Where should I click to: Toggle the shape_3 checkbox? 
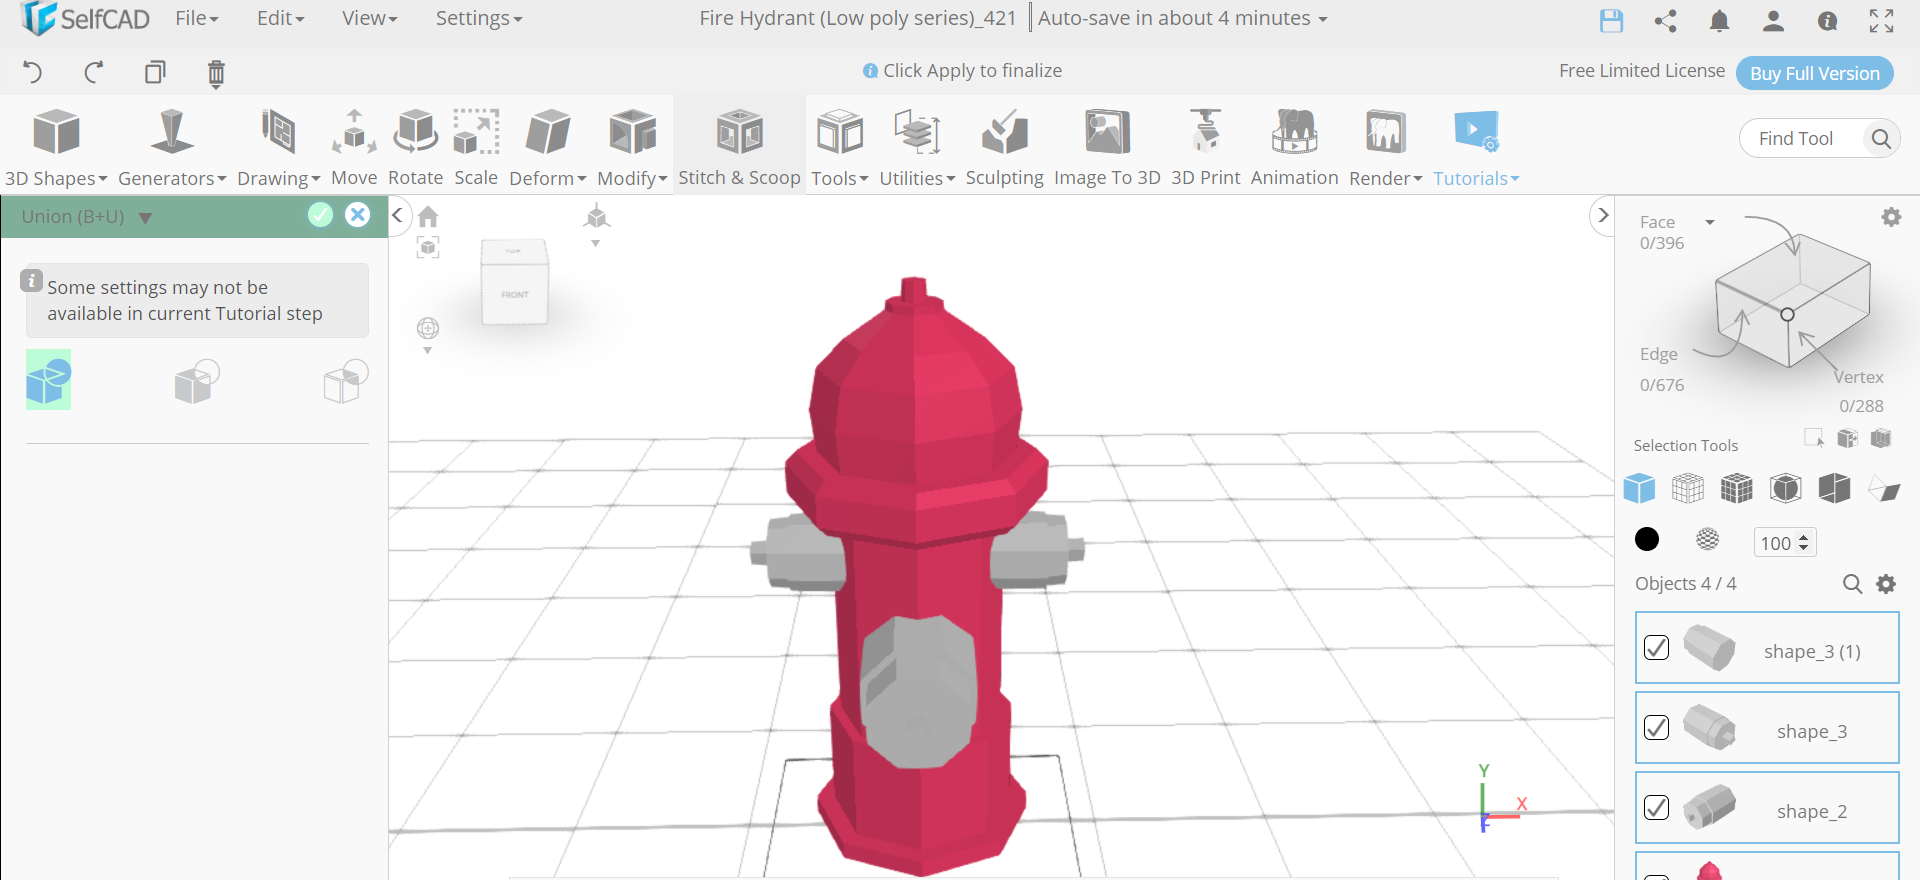pos(1656,728)
